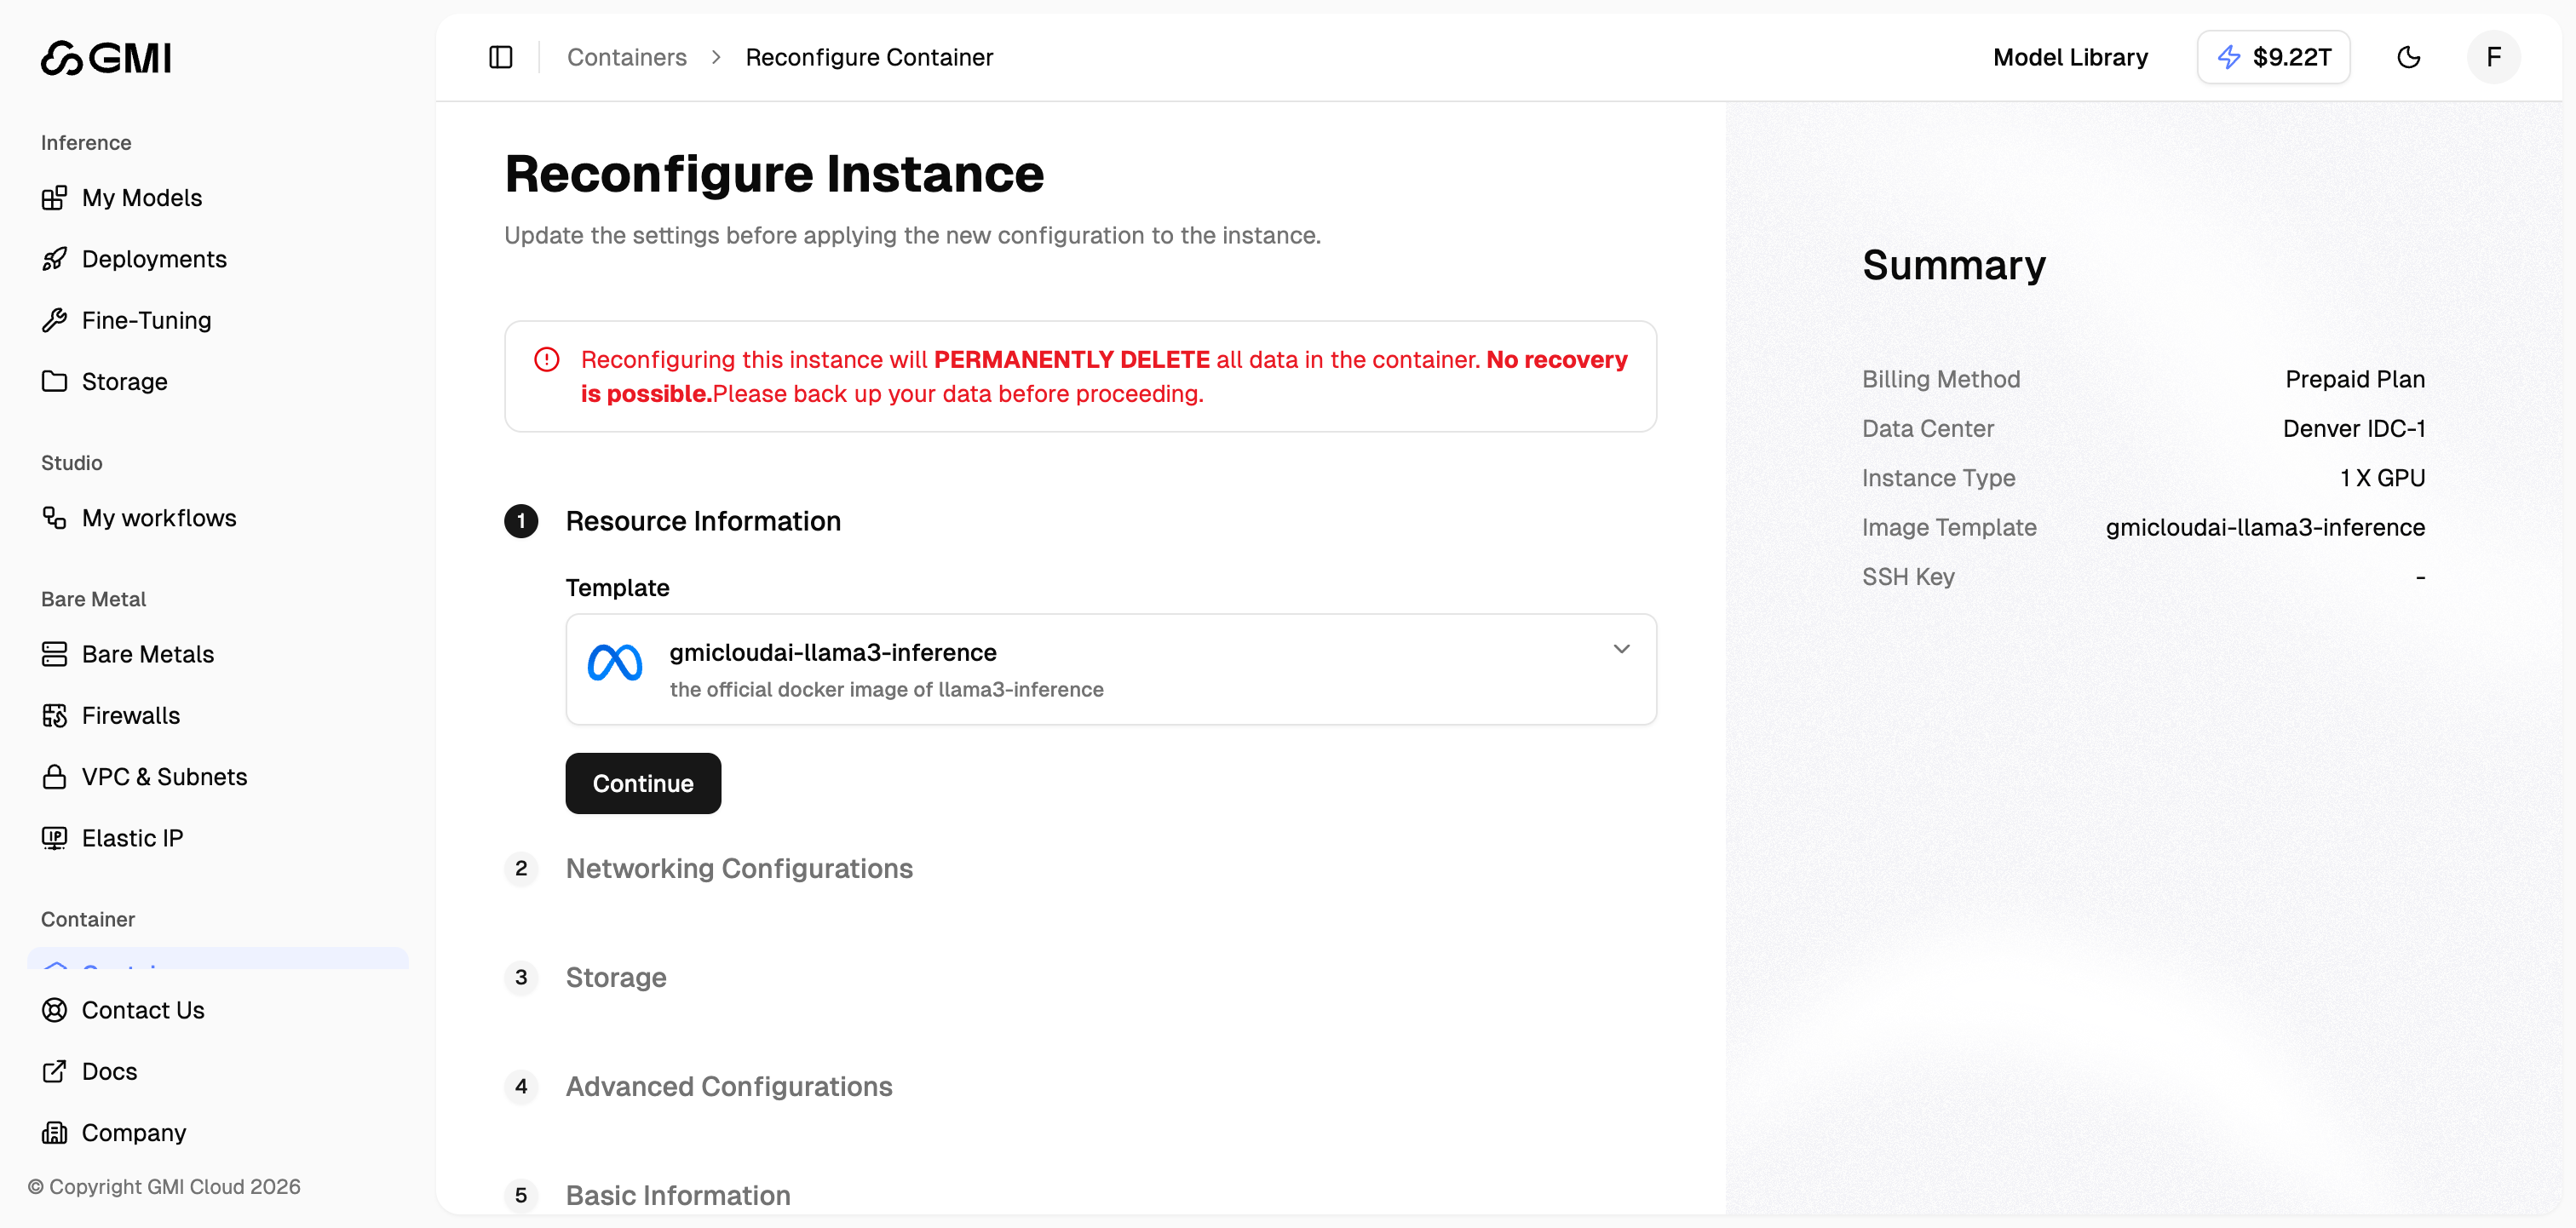Toggle dark mode with the moon icon

[2410, 57]
